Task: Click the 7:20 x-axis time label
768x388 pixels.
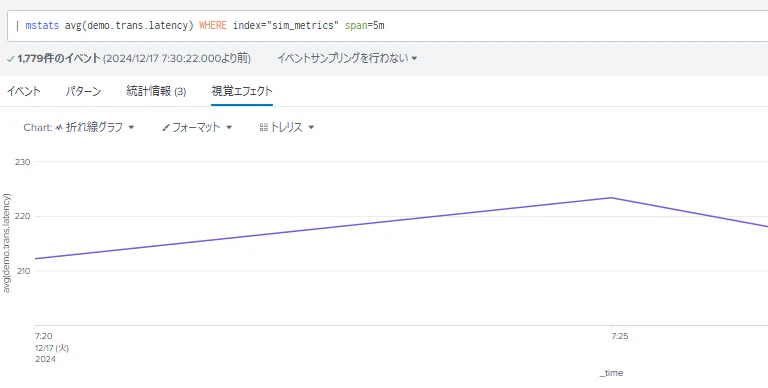Action: [44, 336]
